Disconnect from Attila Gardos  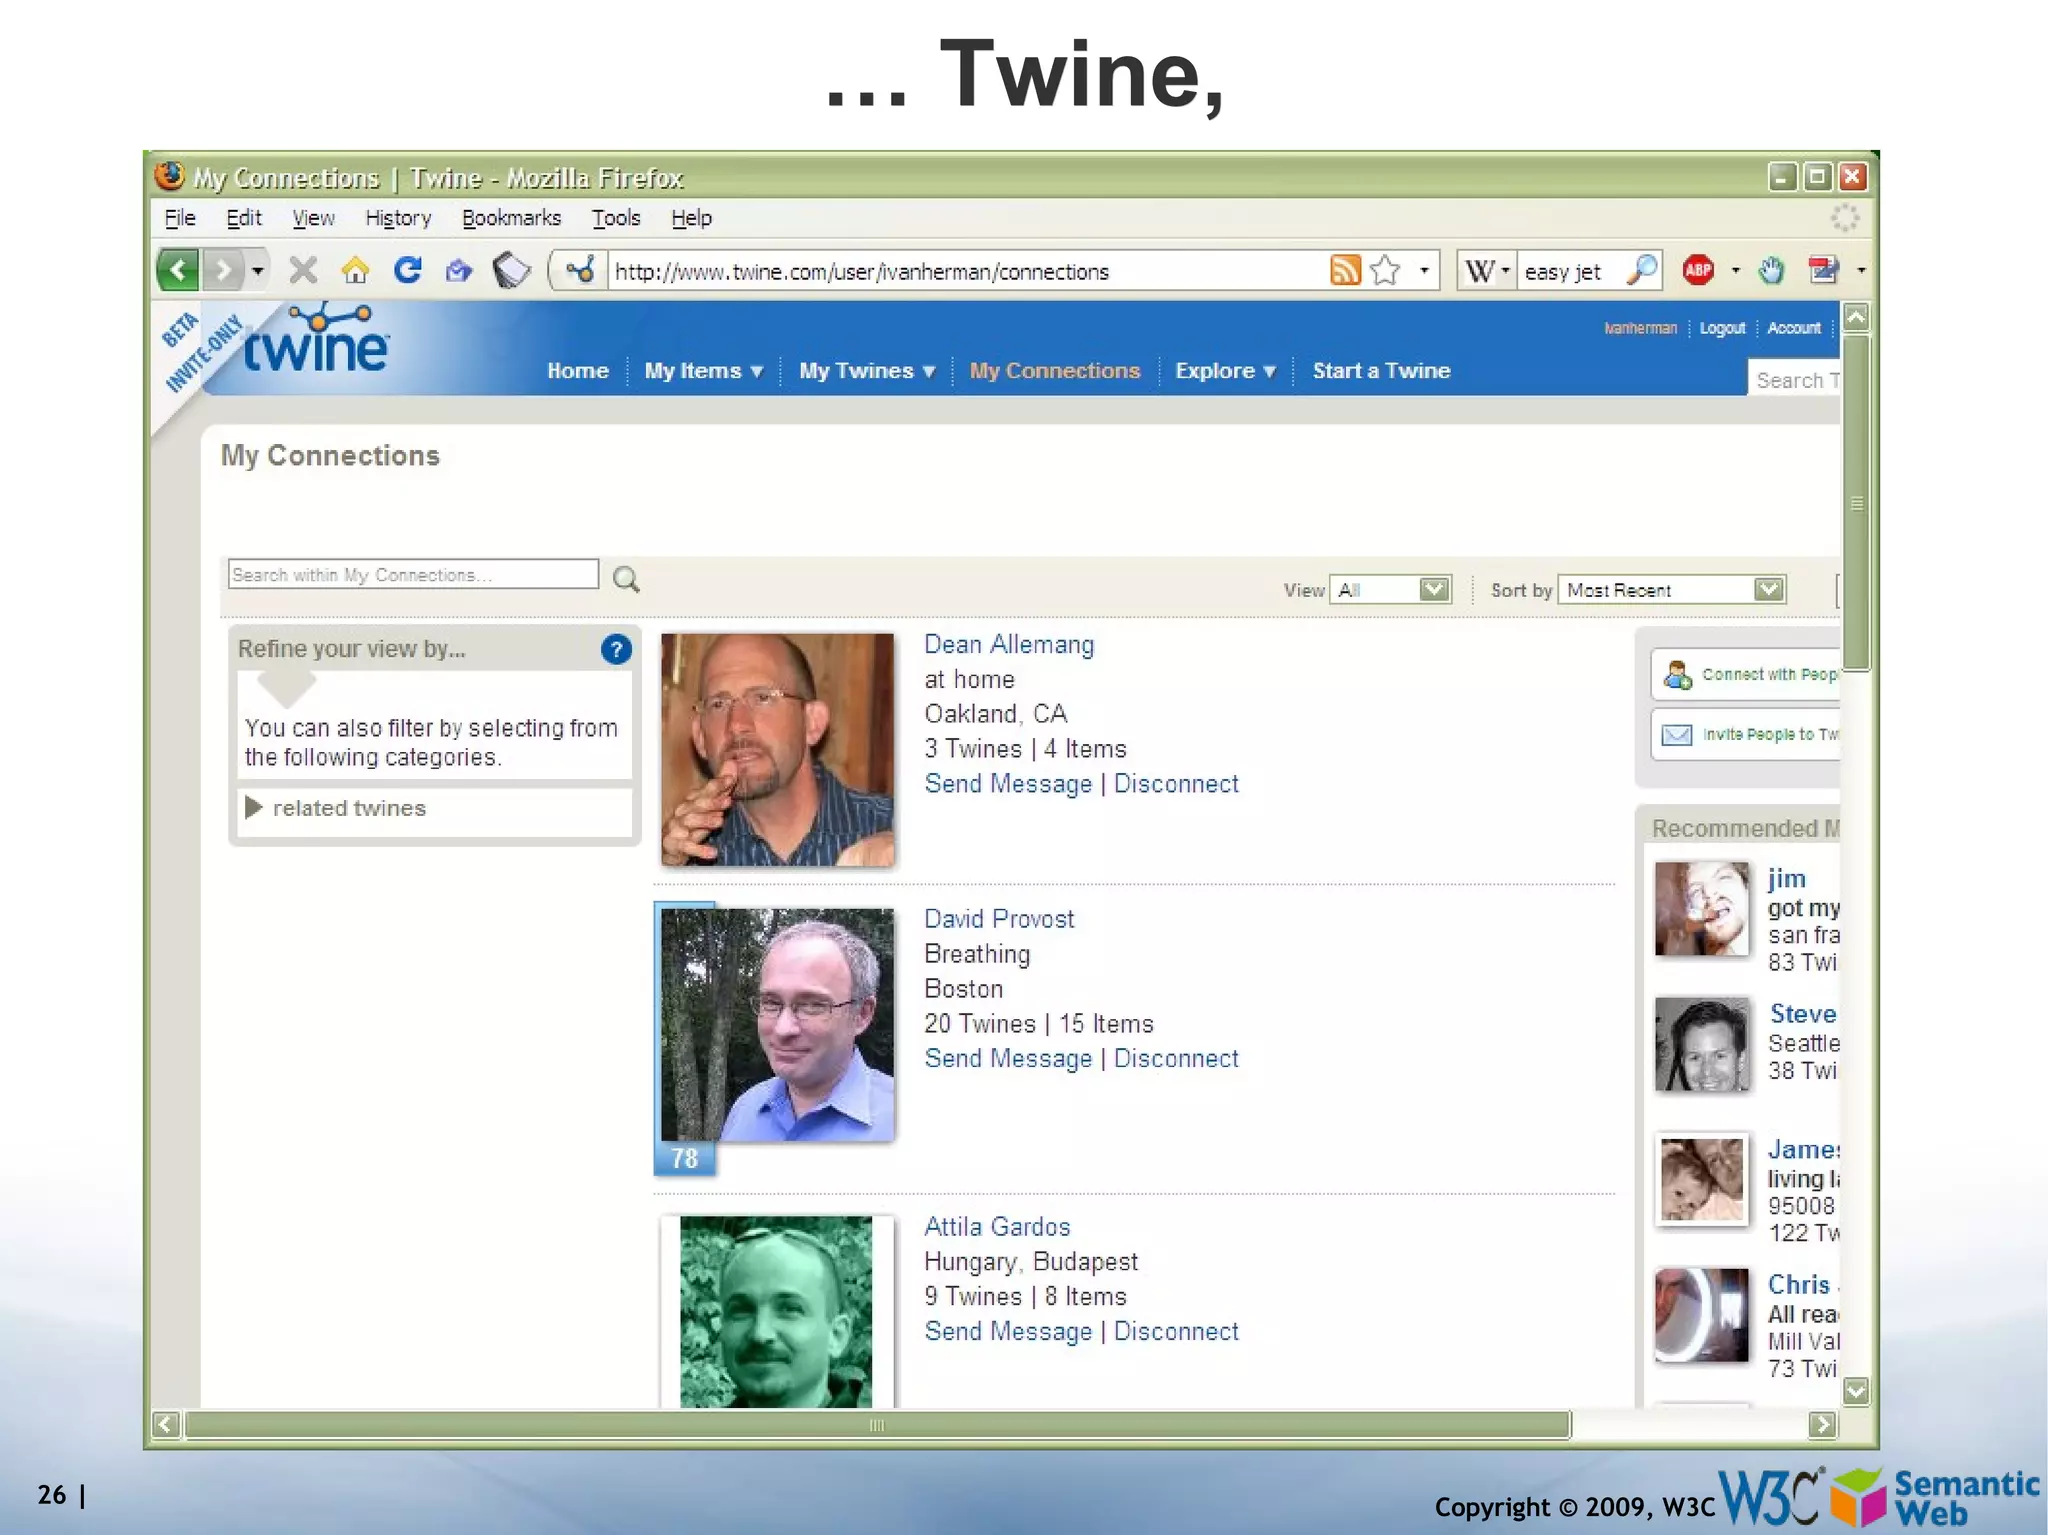click(1176, 1332)
